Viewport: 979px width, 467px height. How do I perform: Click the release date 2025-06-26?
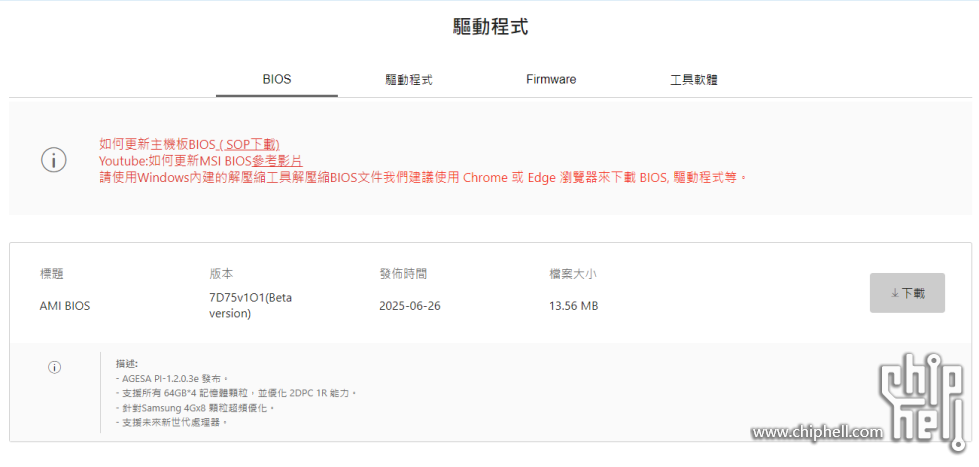click(410, 307)
